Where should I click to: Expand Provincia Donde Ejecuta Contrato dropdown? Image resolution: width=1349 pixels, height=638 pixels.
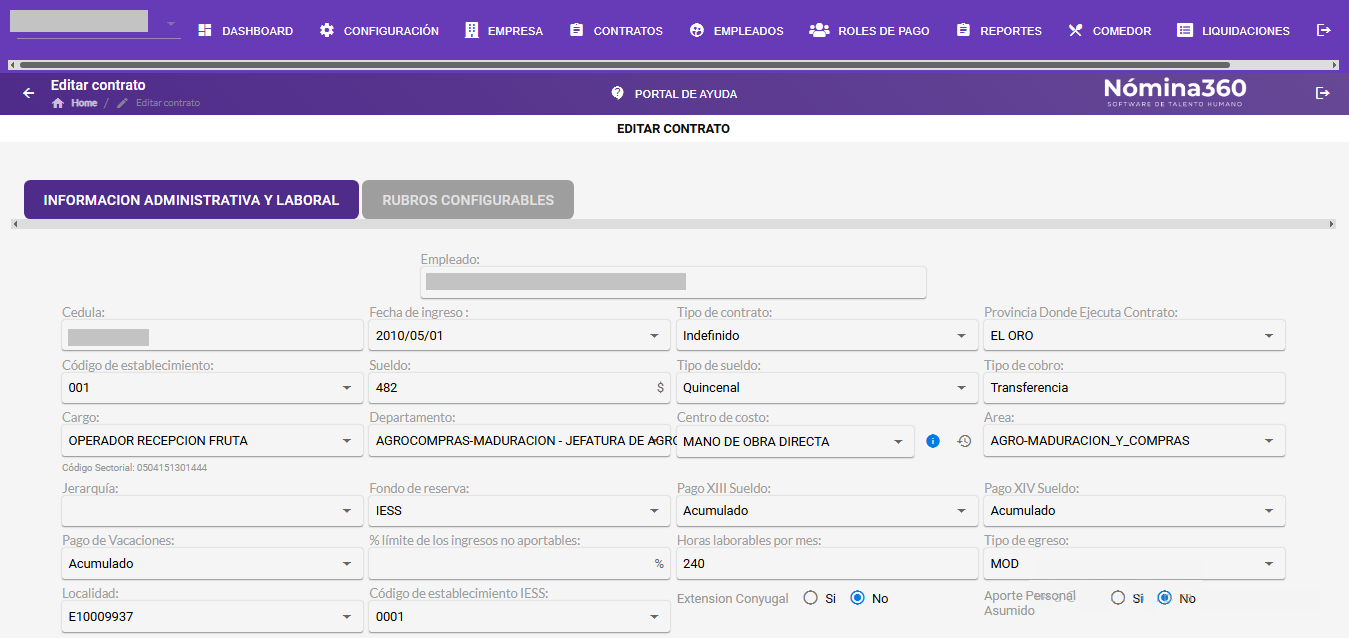click(x=1269, y=336)
